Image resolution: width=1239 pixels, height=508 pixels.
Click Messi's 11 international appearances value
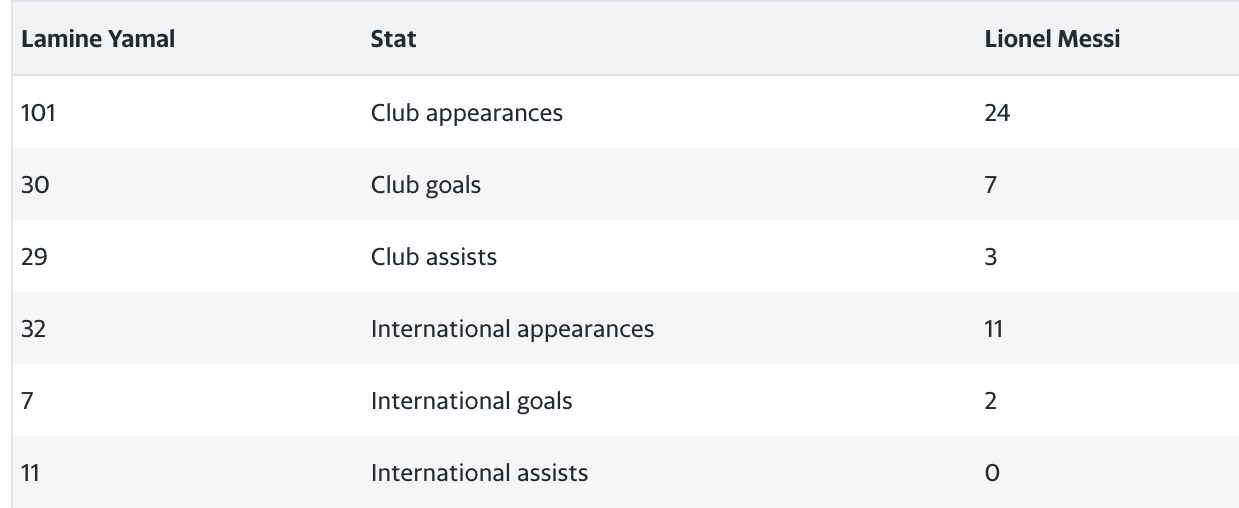point(994,329)
